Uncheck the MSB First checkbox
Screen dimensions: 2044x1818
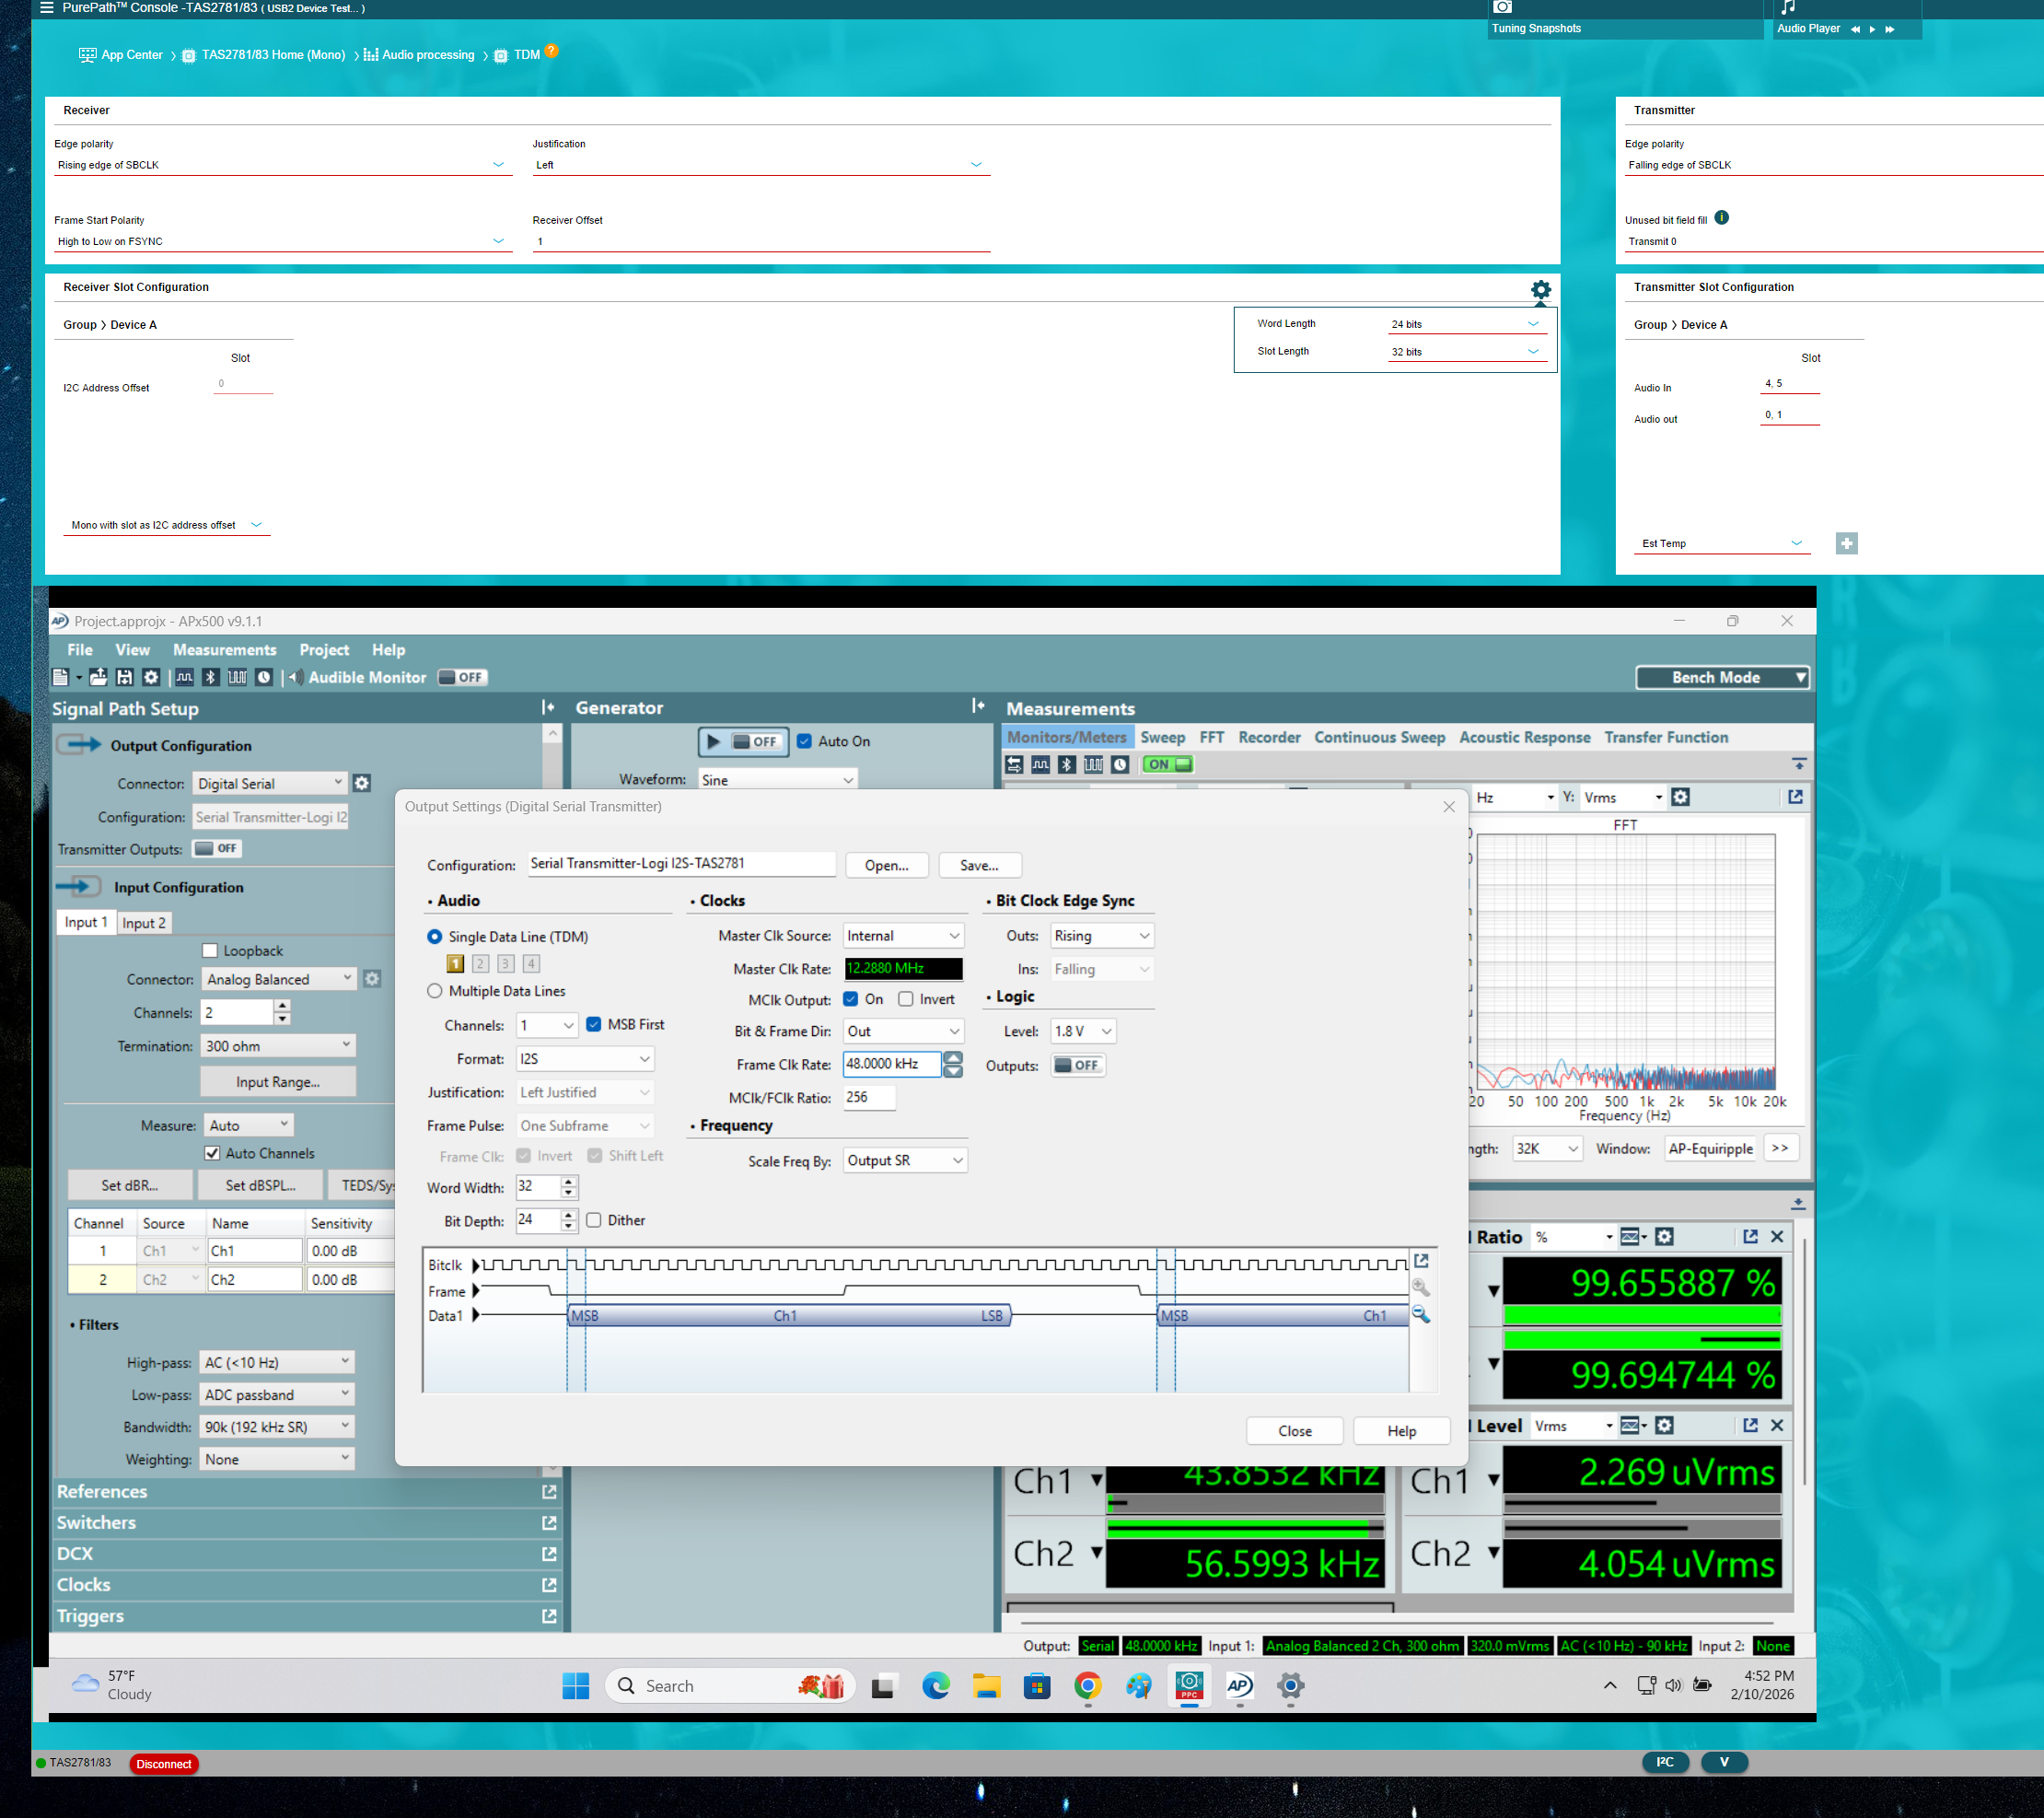coord(594,1024)
